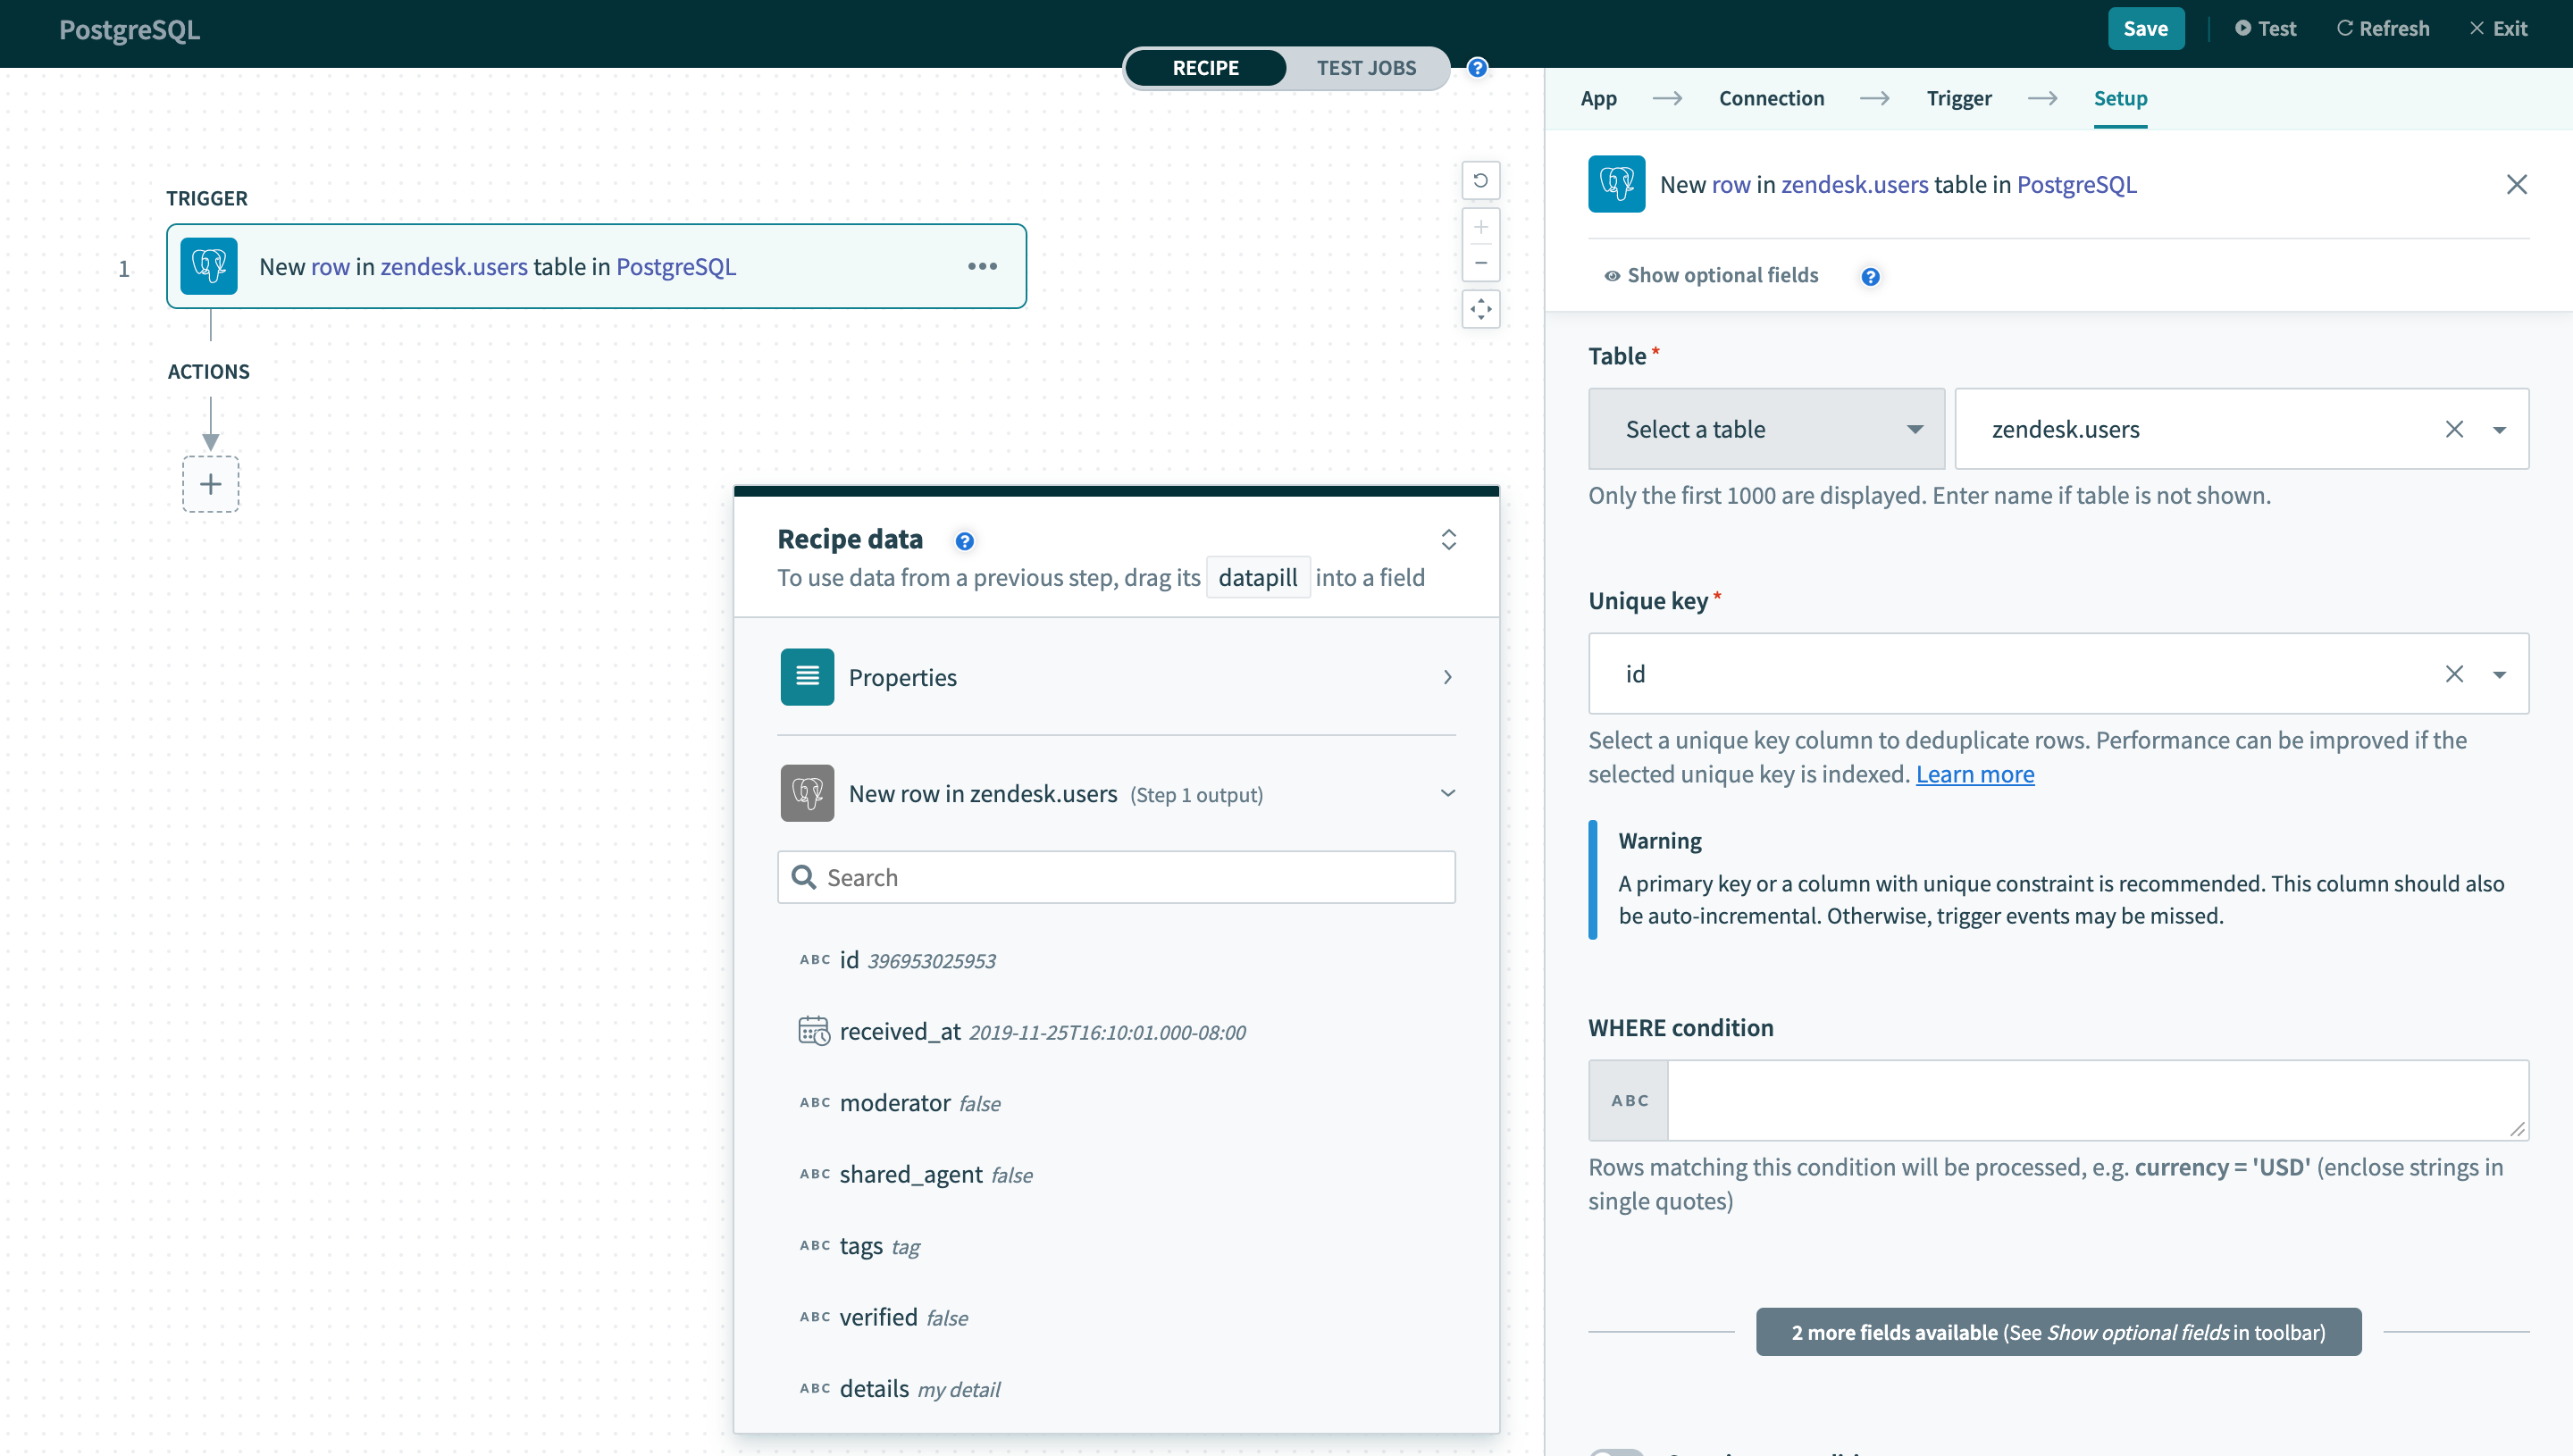The height and width of the screenshot is (1456, 2573).
Task: Expand the New row in zendesk.users step
Action: 1447,793
